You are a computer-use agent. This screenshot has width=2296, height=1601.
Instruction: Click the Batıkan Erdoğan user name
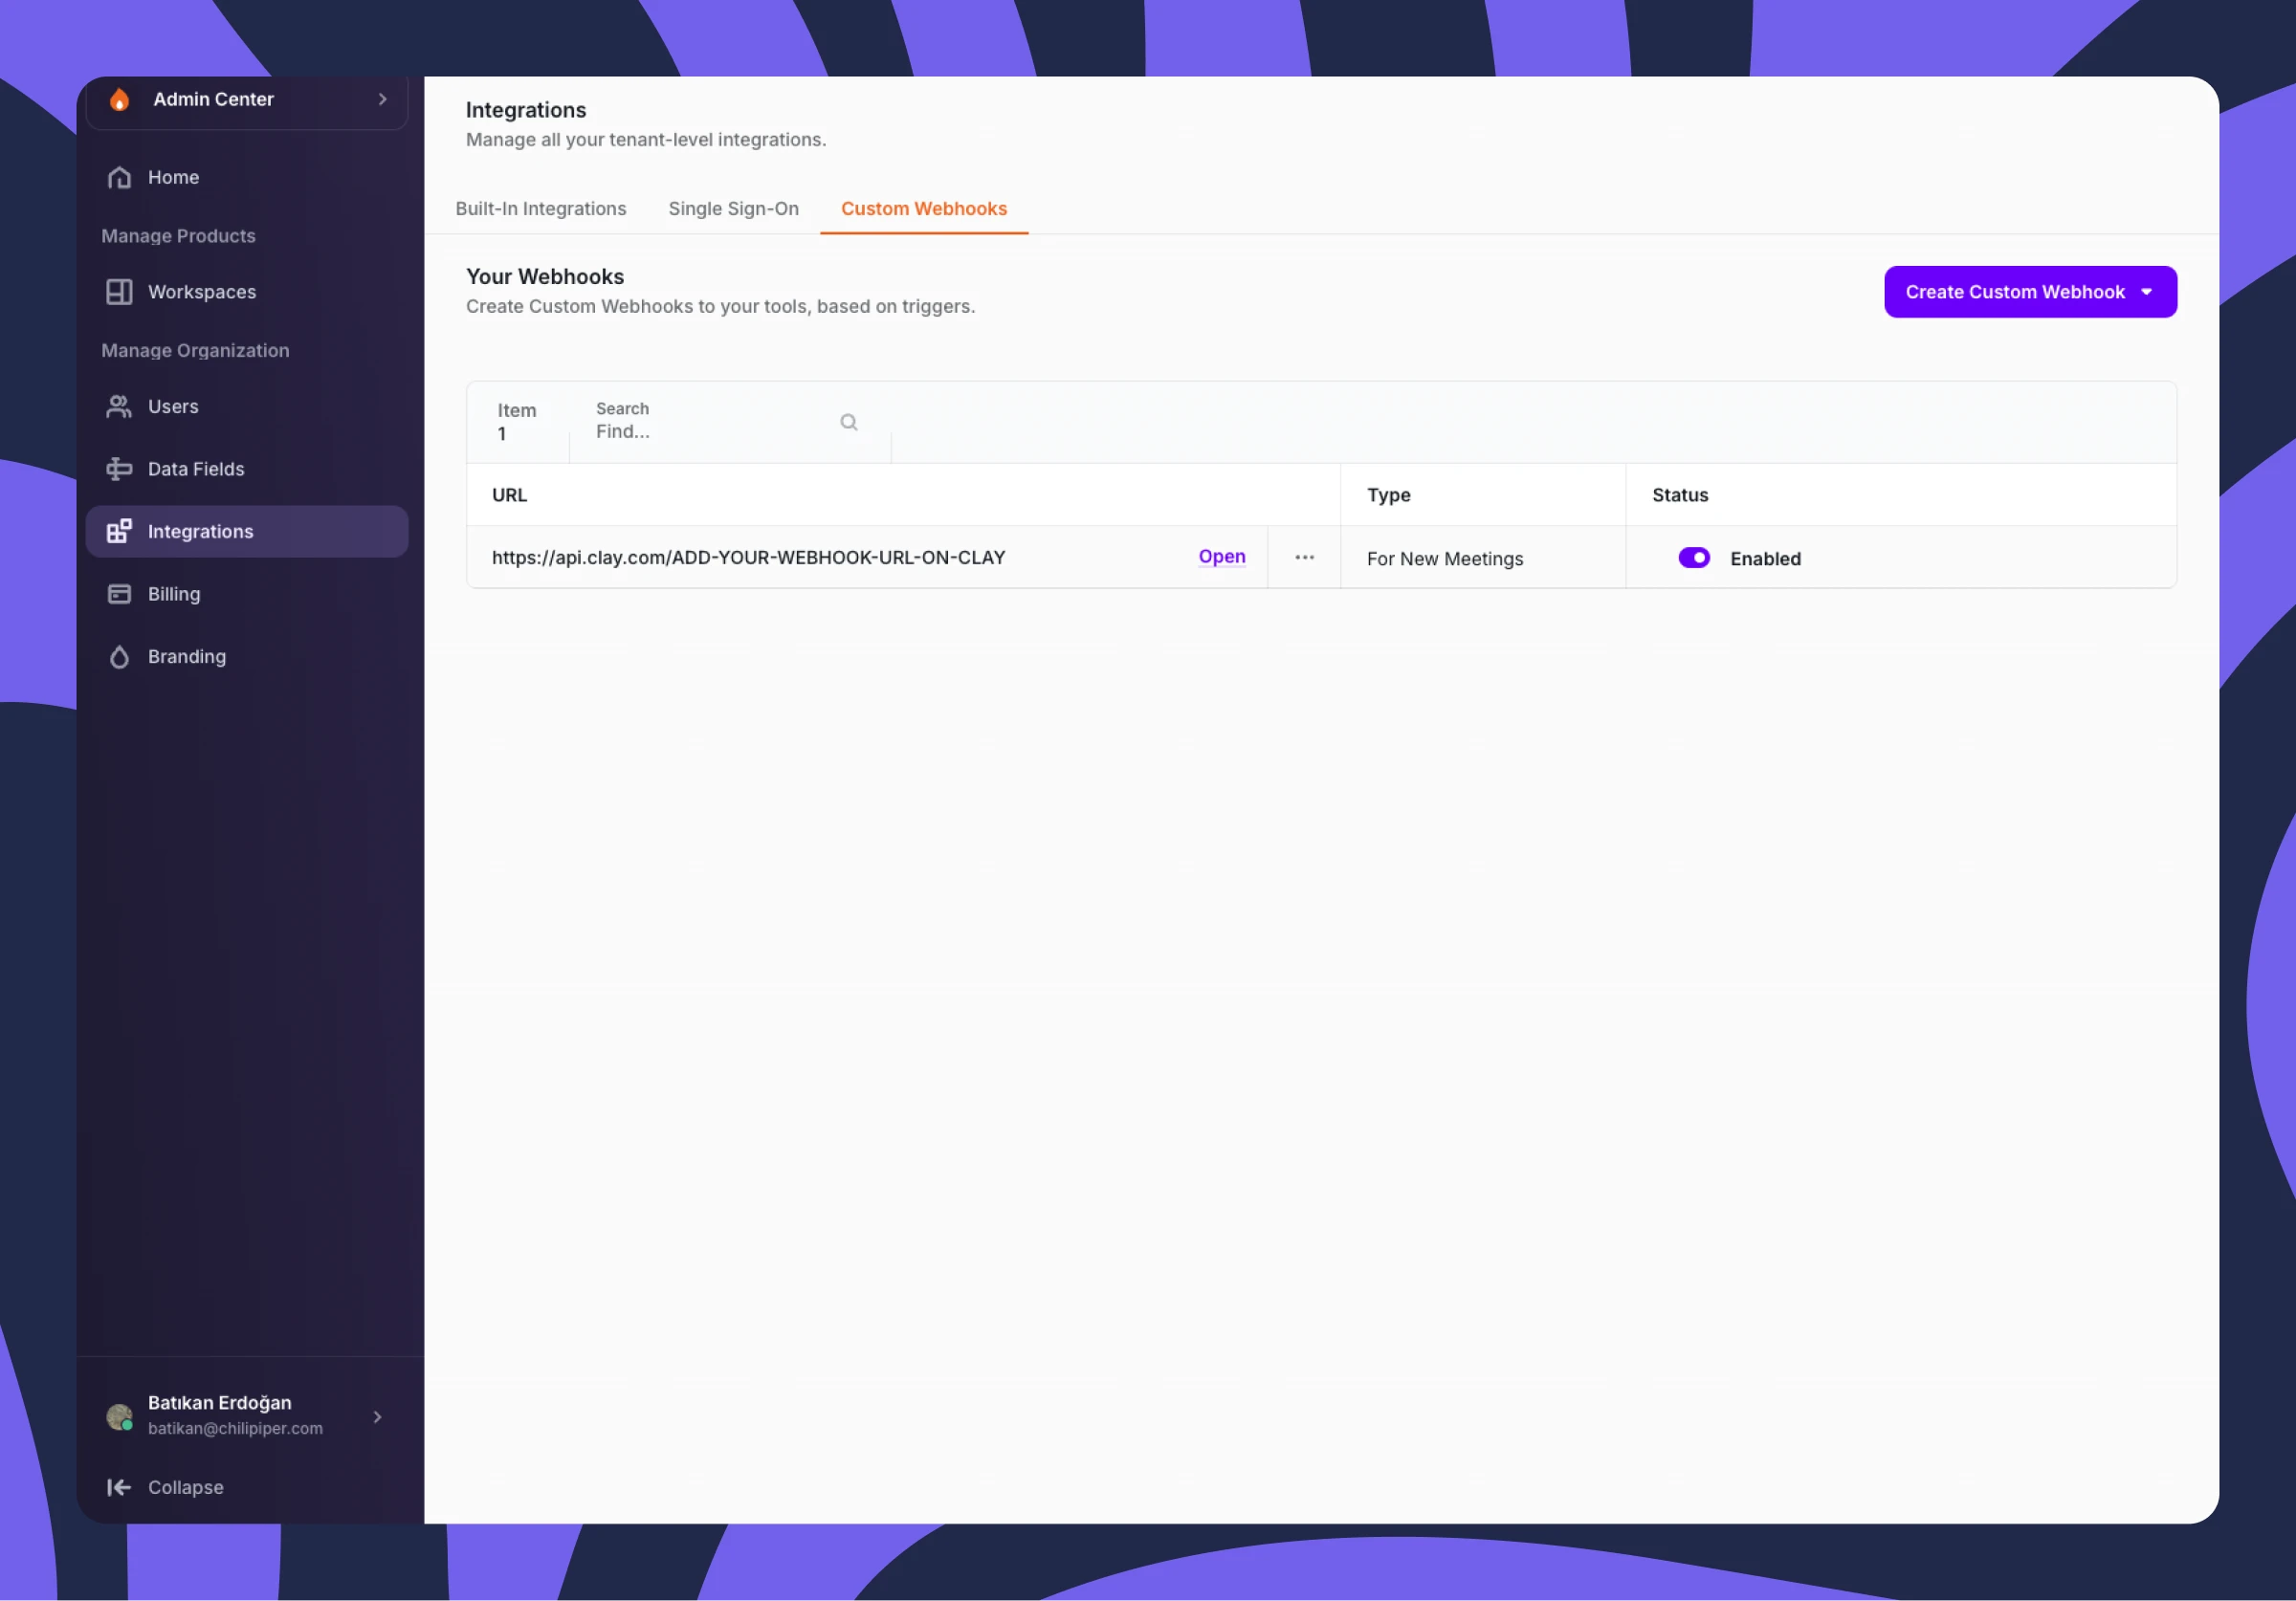click(x=219, y=1402)
